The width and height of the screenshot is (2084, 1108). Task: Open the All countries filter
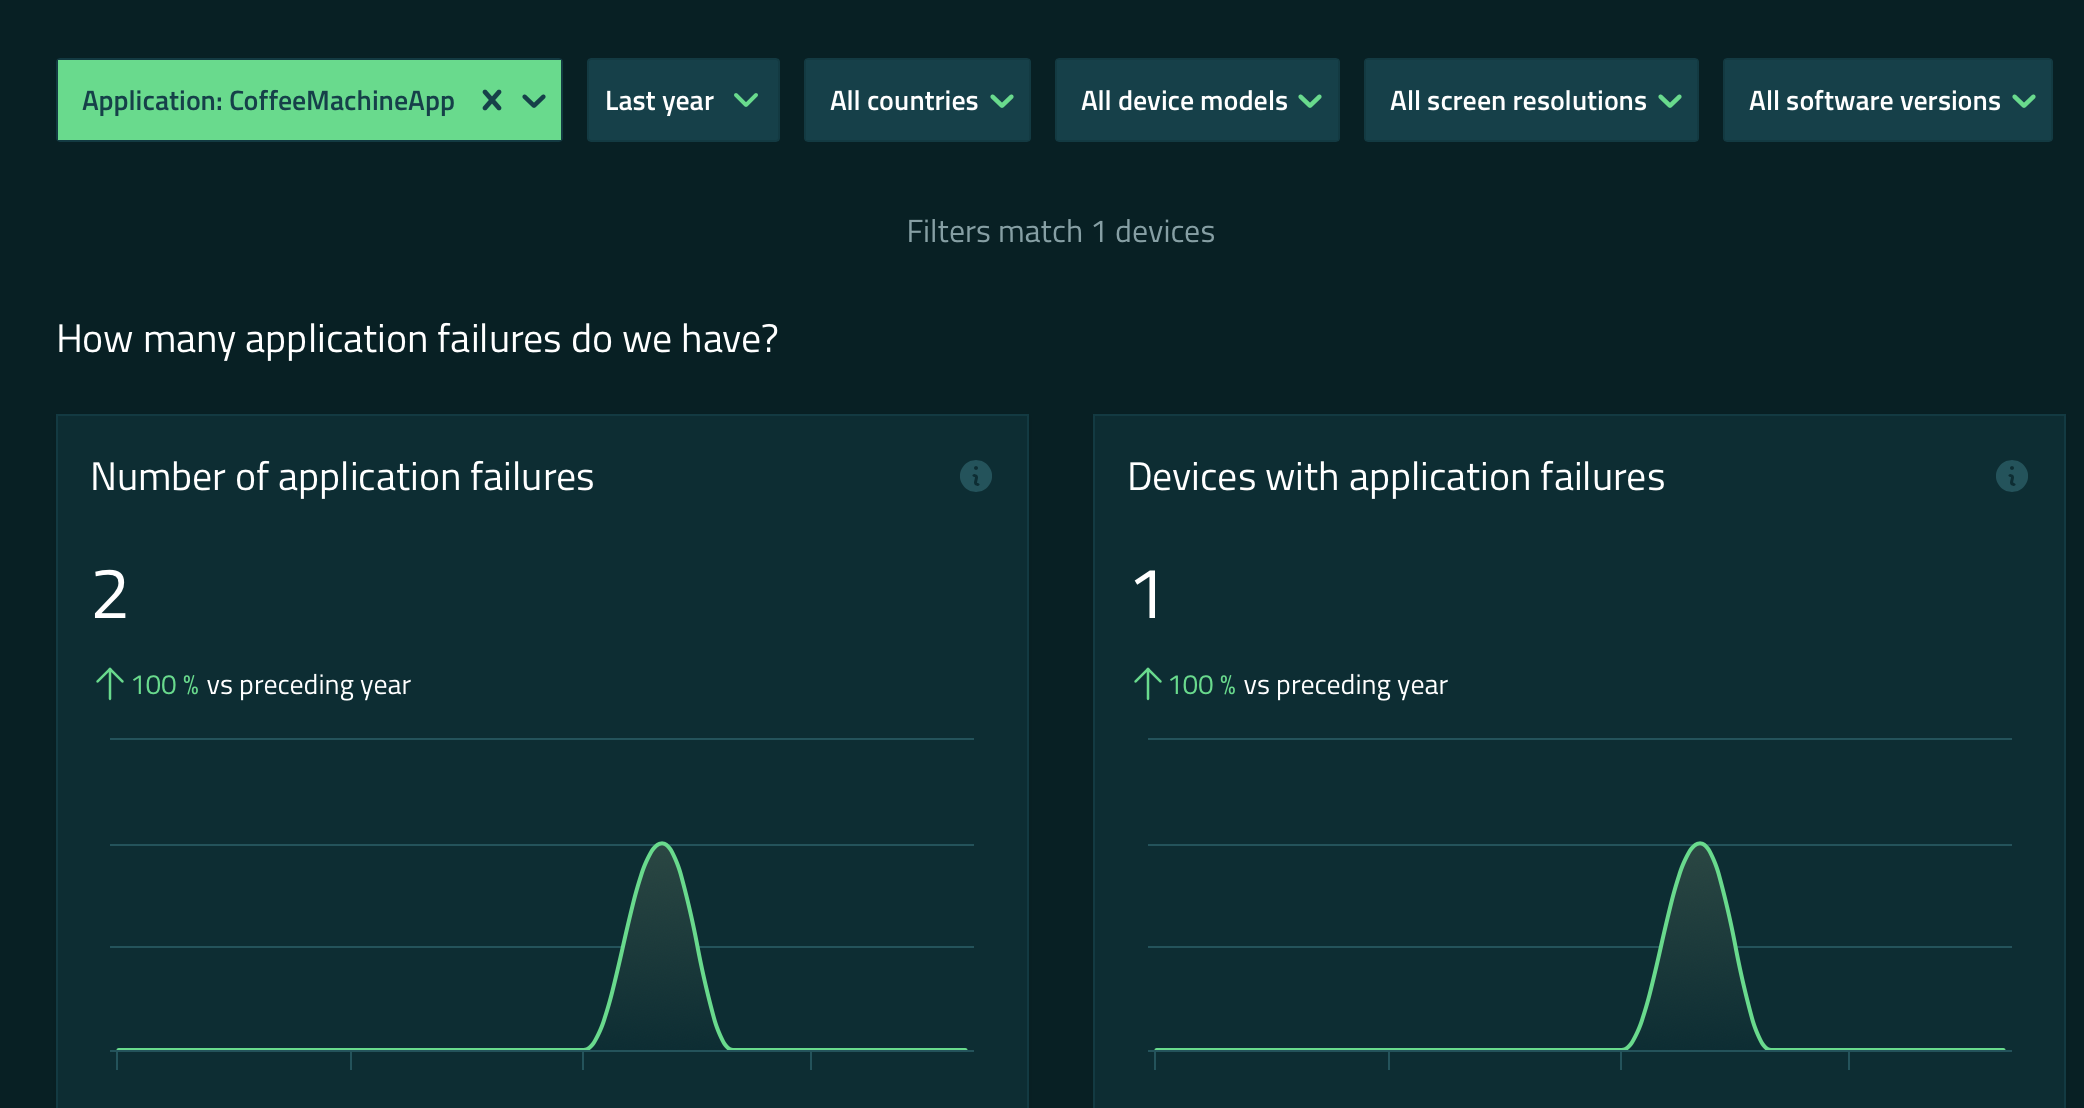point(916,100)
